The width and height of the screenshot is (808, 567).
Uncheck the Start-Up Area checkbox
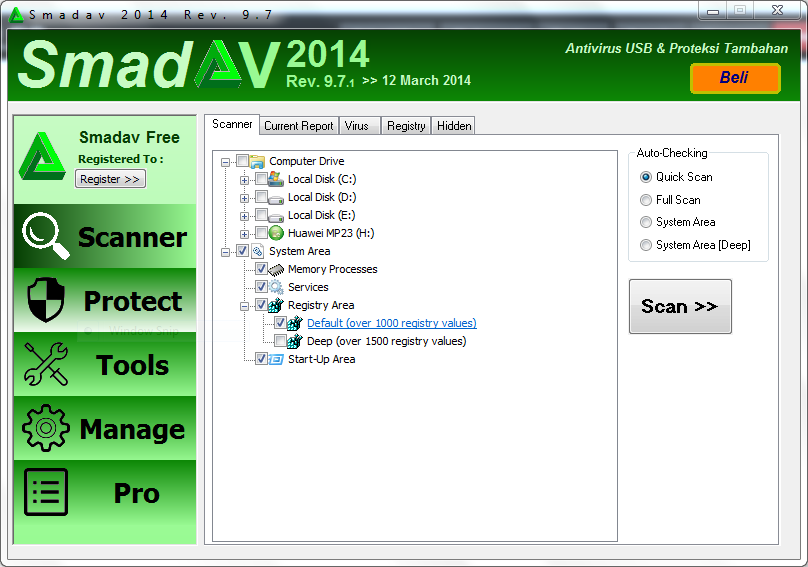pos(261,359)
